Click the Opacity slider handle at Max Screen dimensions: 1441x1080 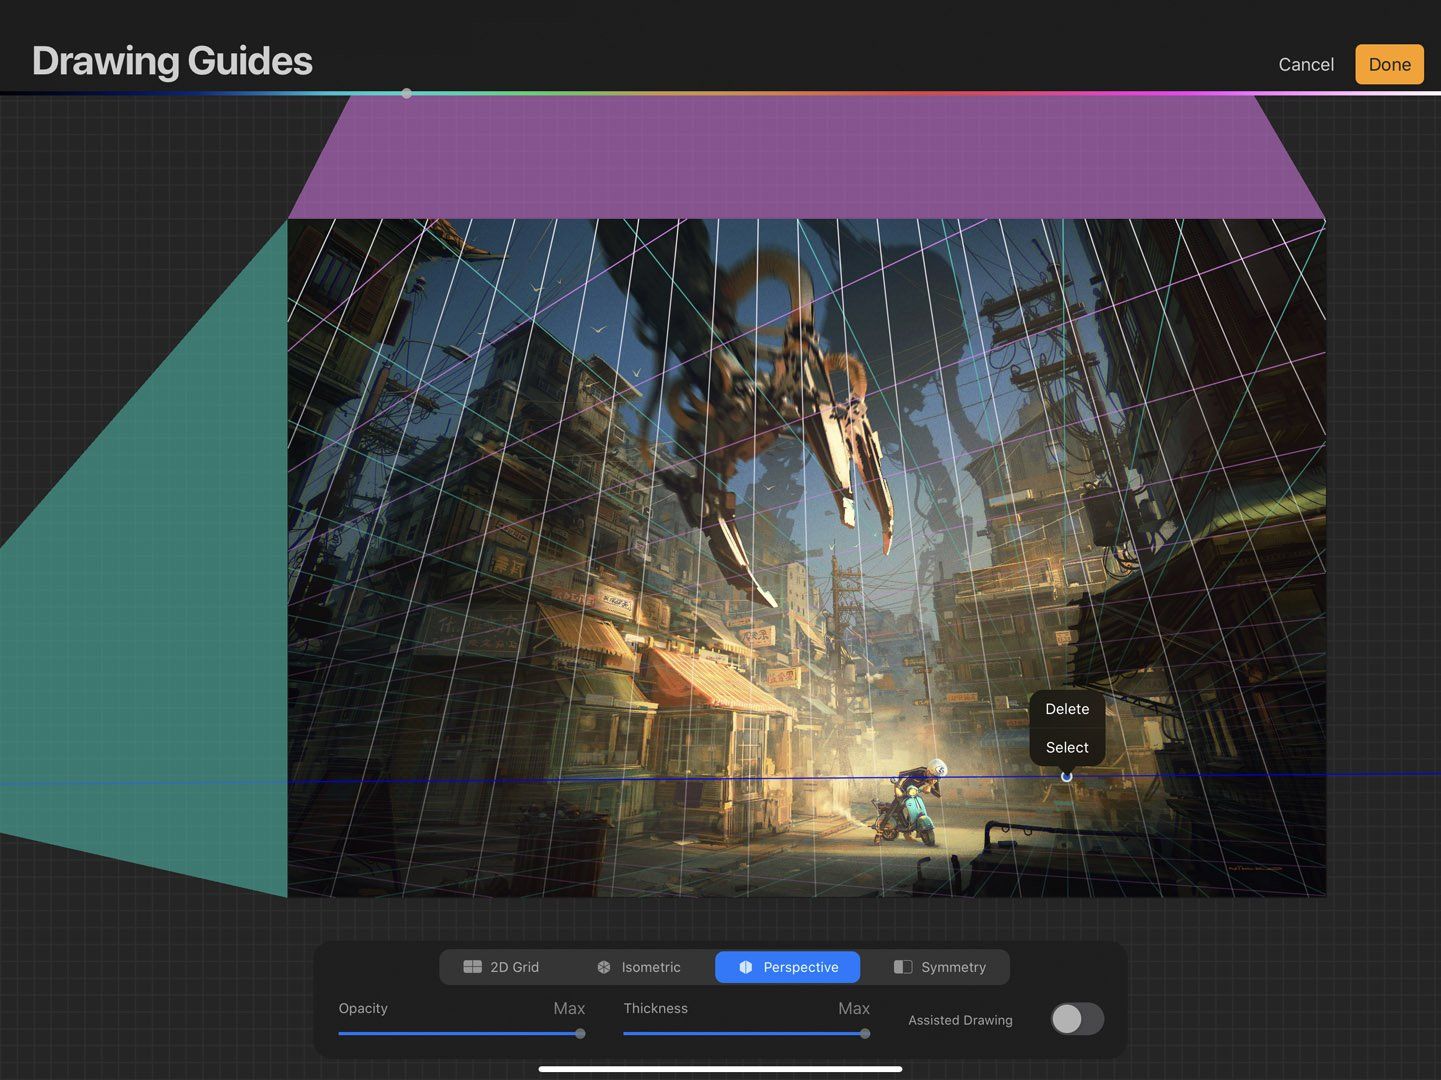click(580, 1034)
